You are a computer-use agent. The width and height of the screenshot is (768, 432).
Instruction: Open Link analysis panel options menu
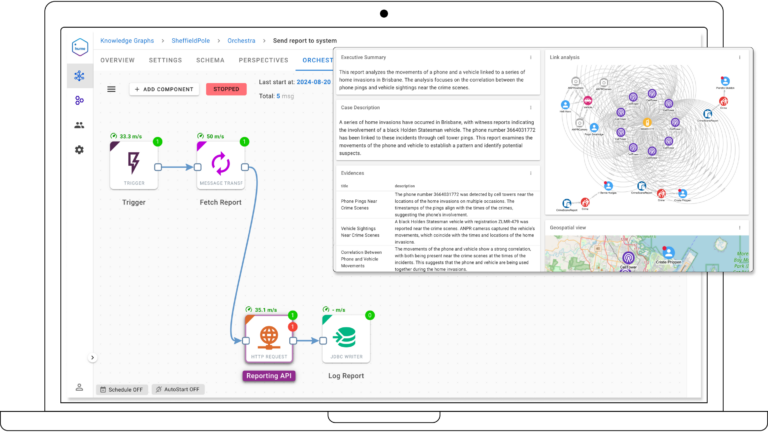(740, 57)
